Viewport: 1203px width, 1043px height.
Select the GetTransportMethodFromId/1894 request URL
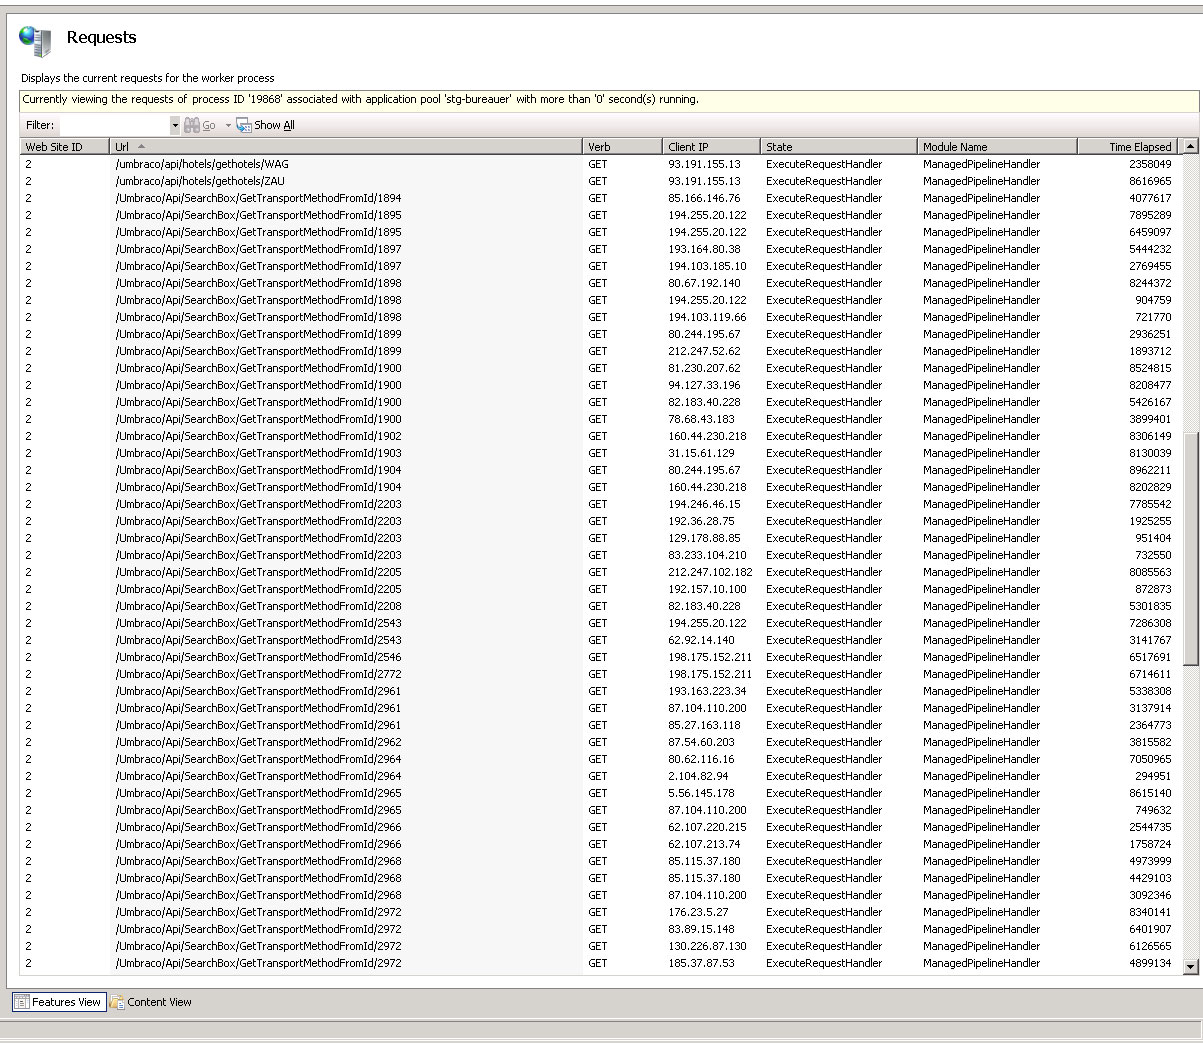pos(258,198)
